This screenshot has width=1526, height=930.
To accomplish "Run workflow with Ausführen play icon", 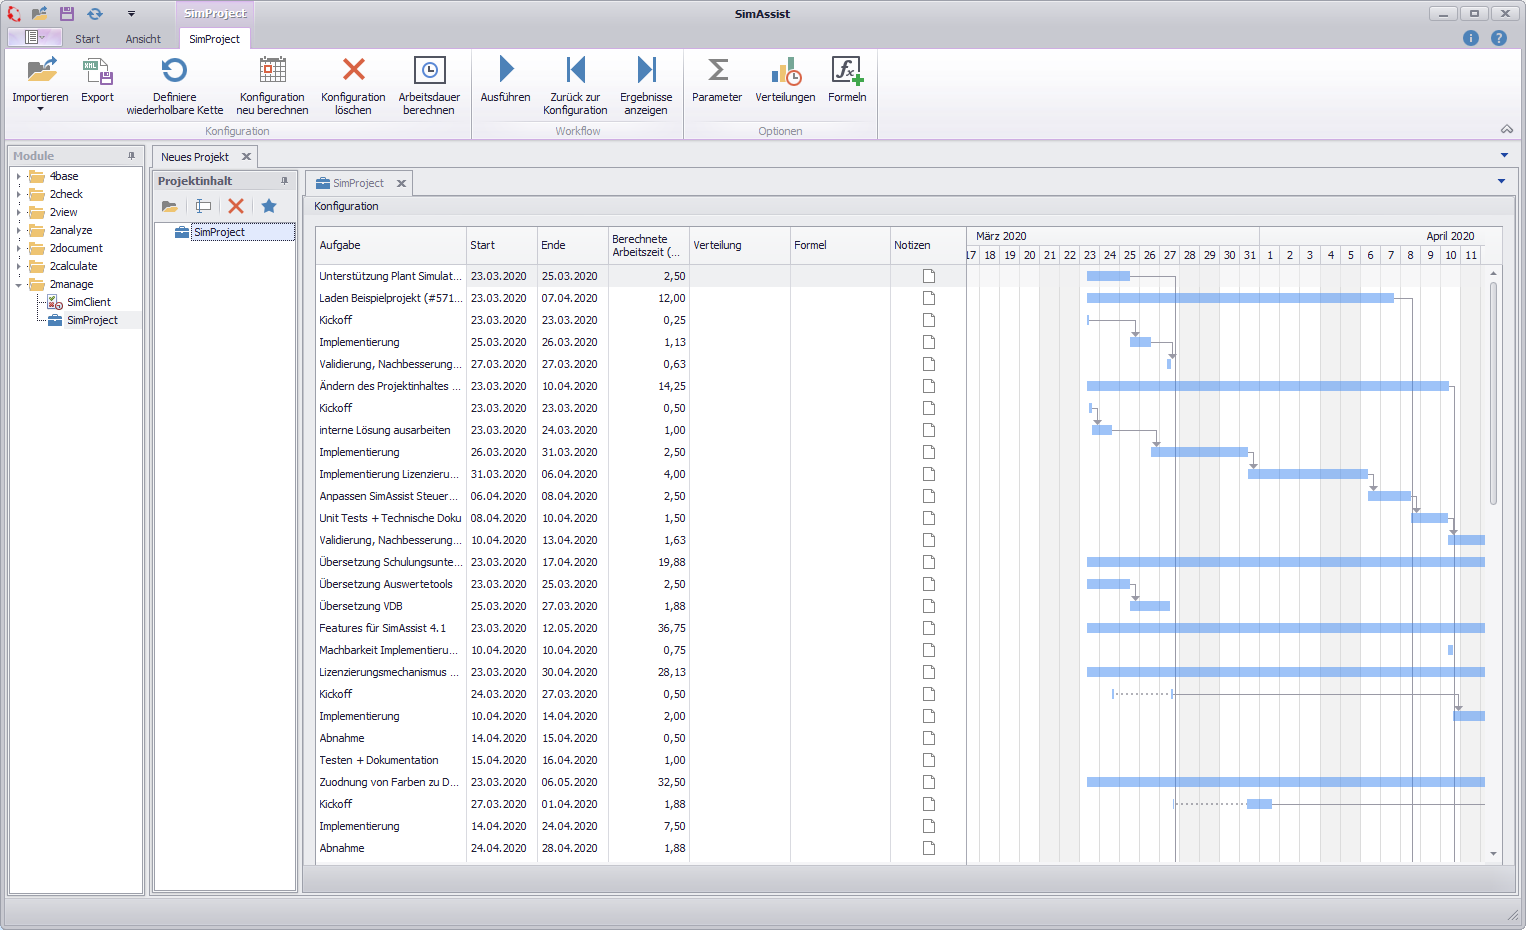I will [506, 69].
